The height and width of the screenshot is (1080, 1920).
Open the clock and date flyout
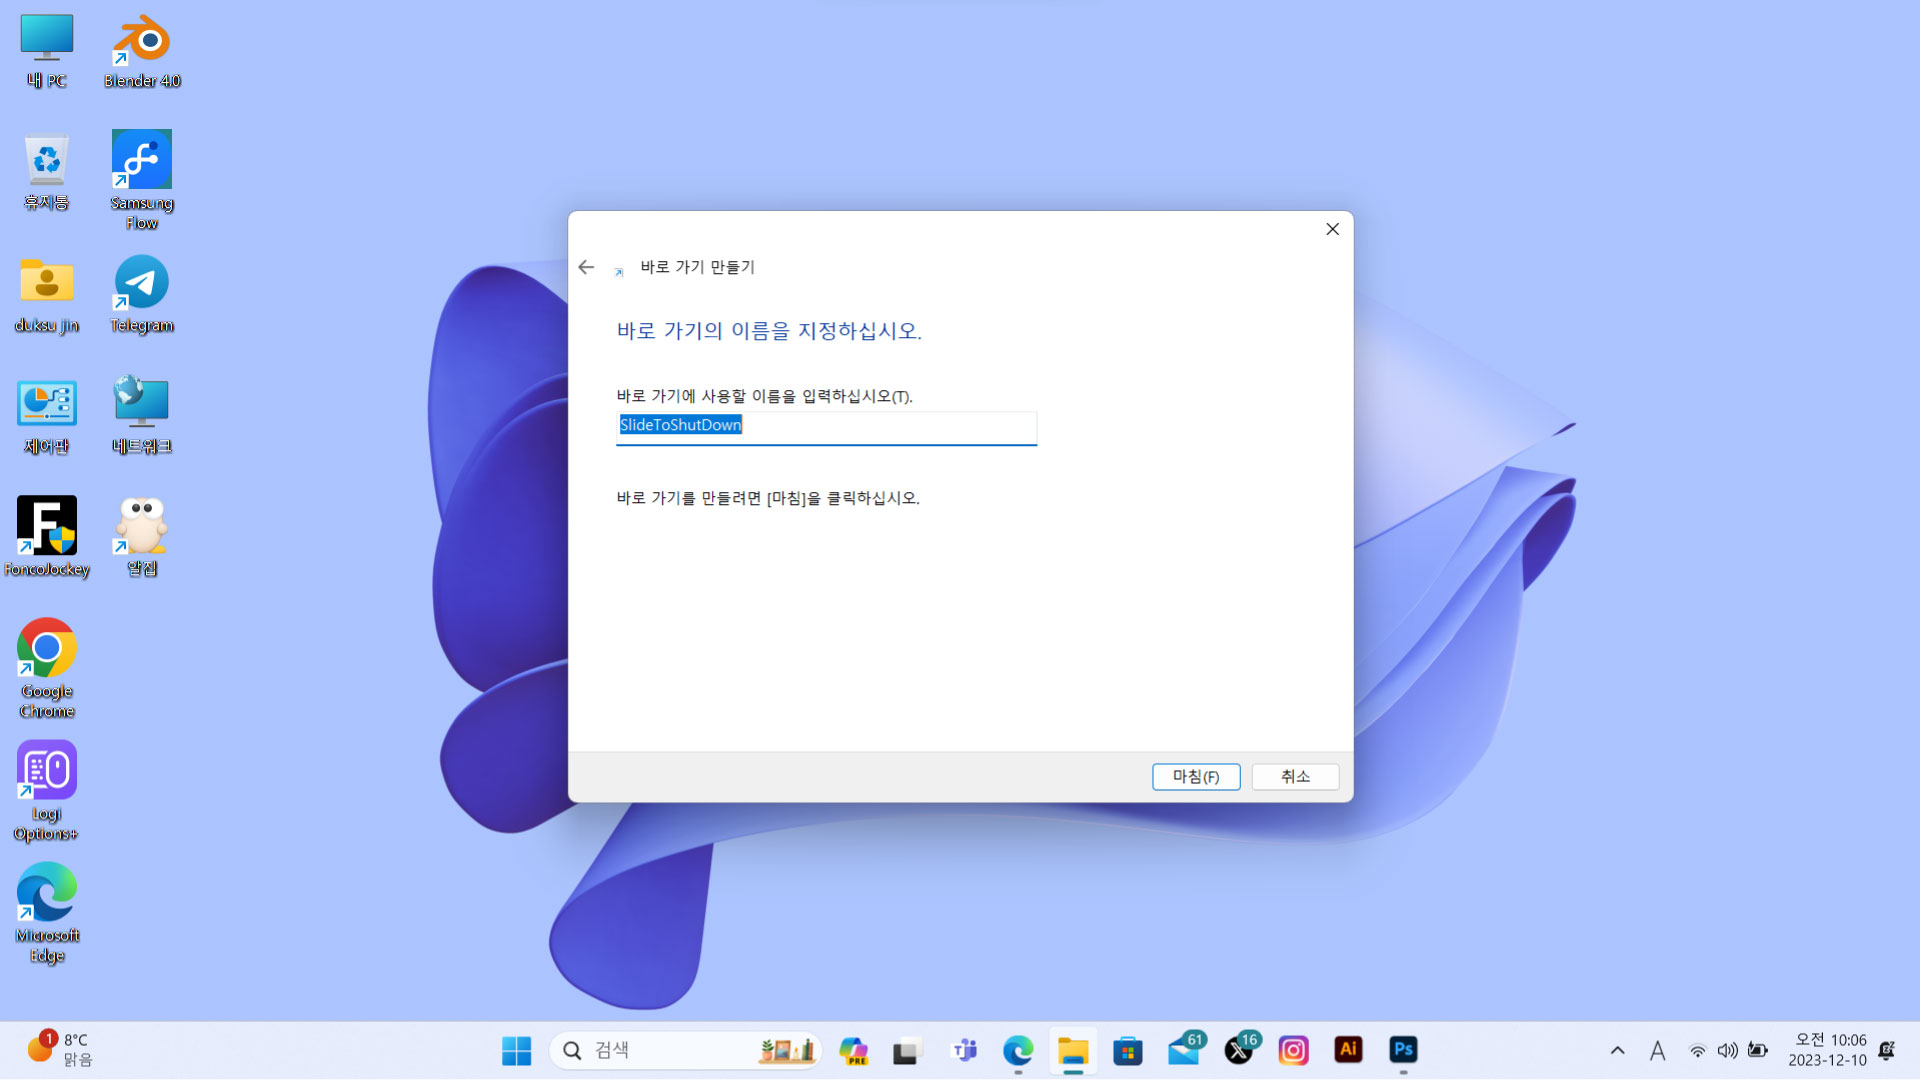point(1828,1050)
